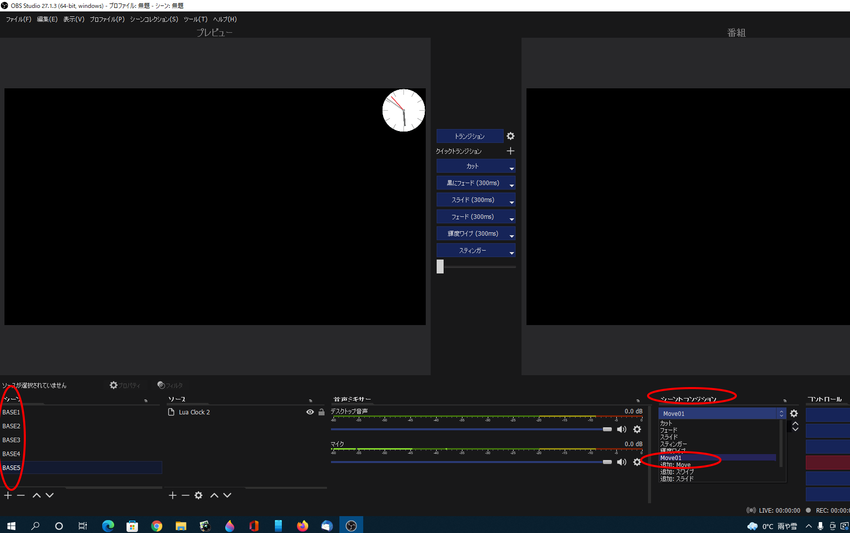Open the 黒にフェード (300ms) dropdown arrow
The height and width of the screenshot is (533, 850).
[x=511, y=184]
